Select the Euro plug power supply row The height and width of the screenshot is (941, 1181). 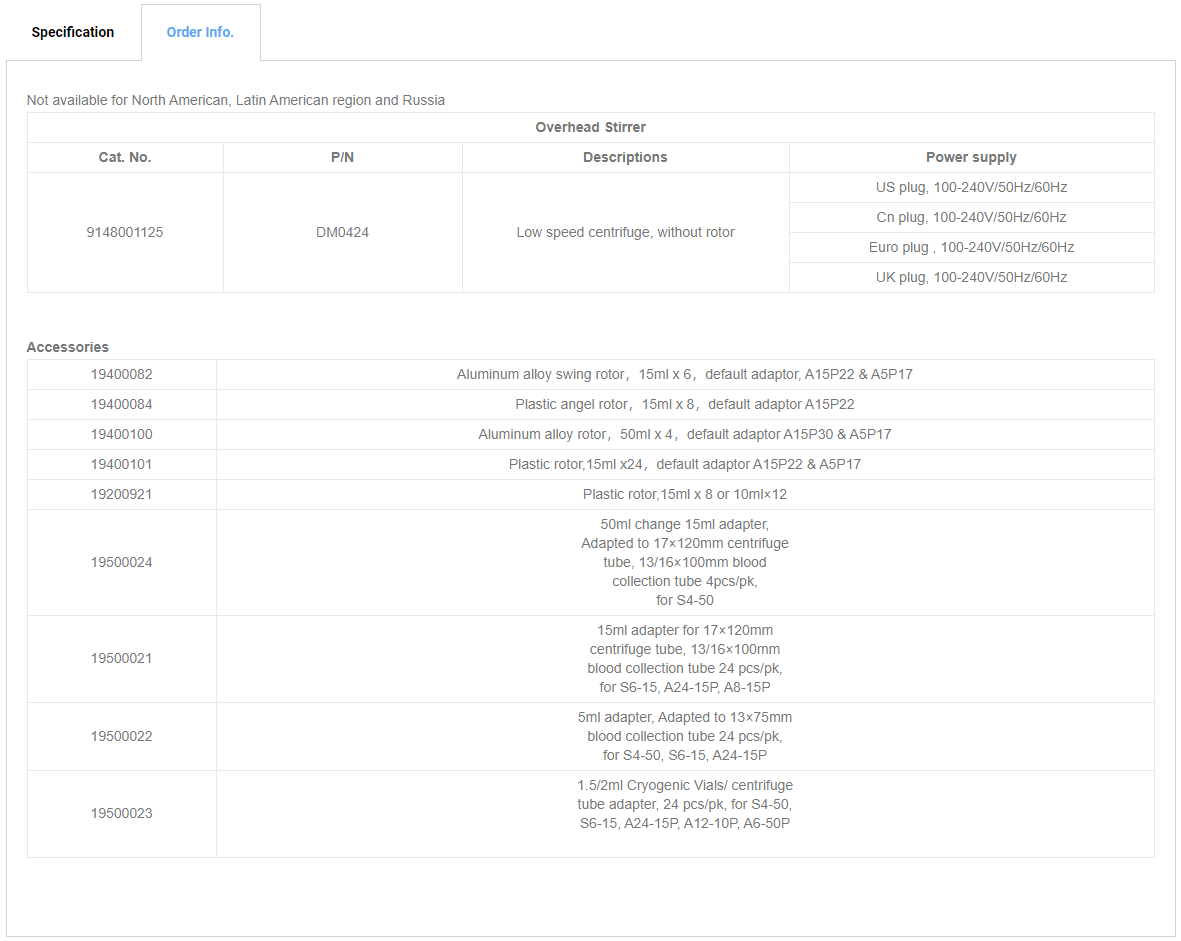pyautogui.click(x=972, y=247)
